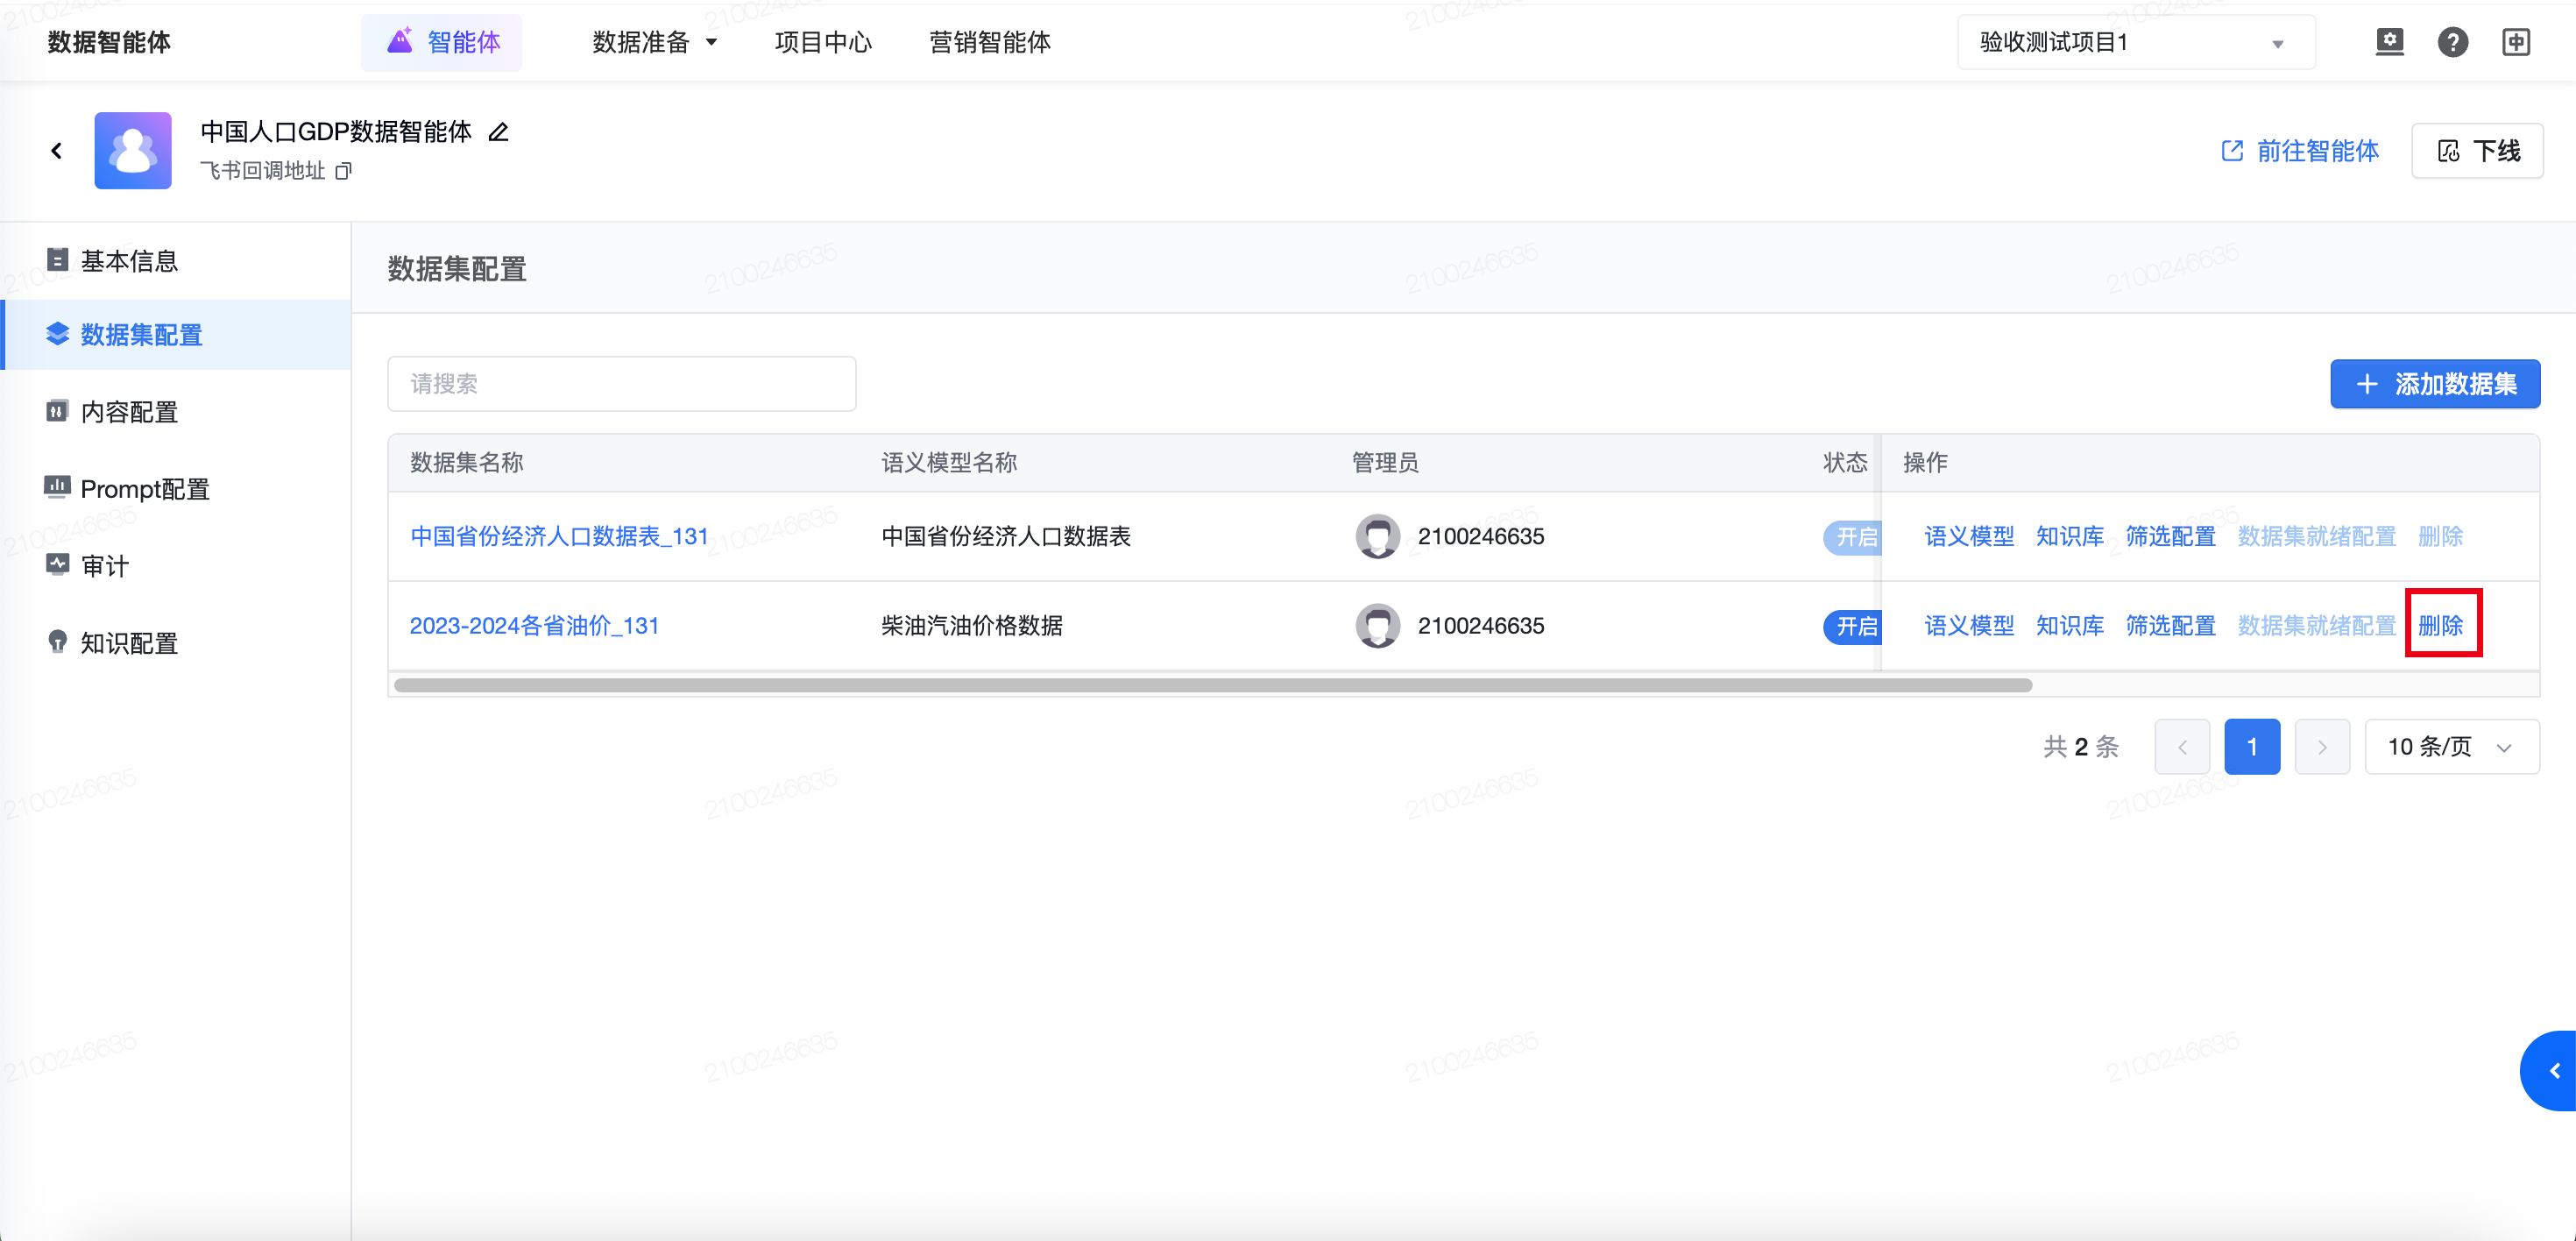
Task: Click the agent avatar thumbnail
Action: (x=133, y=151)
